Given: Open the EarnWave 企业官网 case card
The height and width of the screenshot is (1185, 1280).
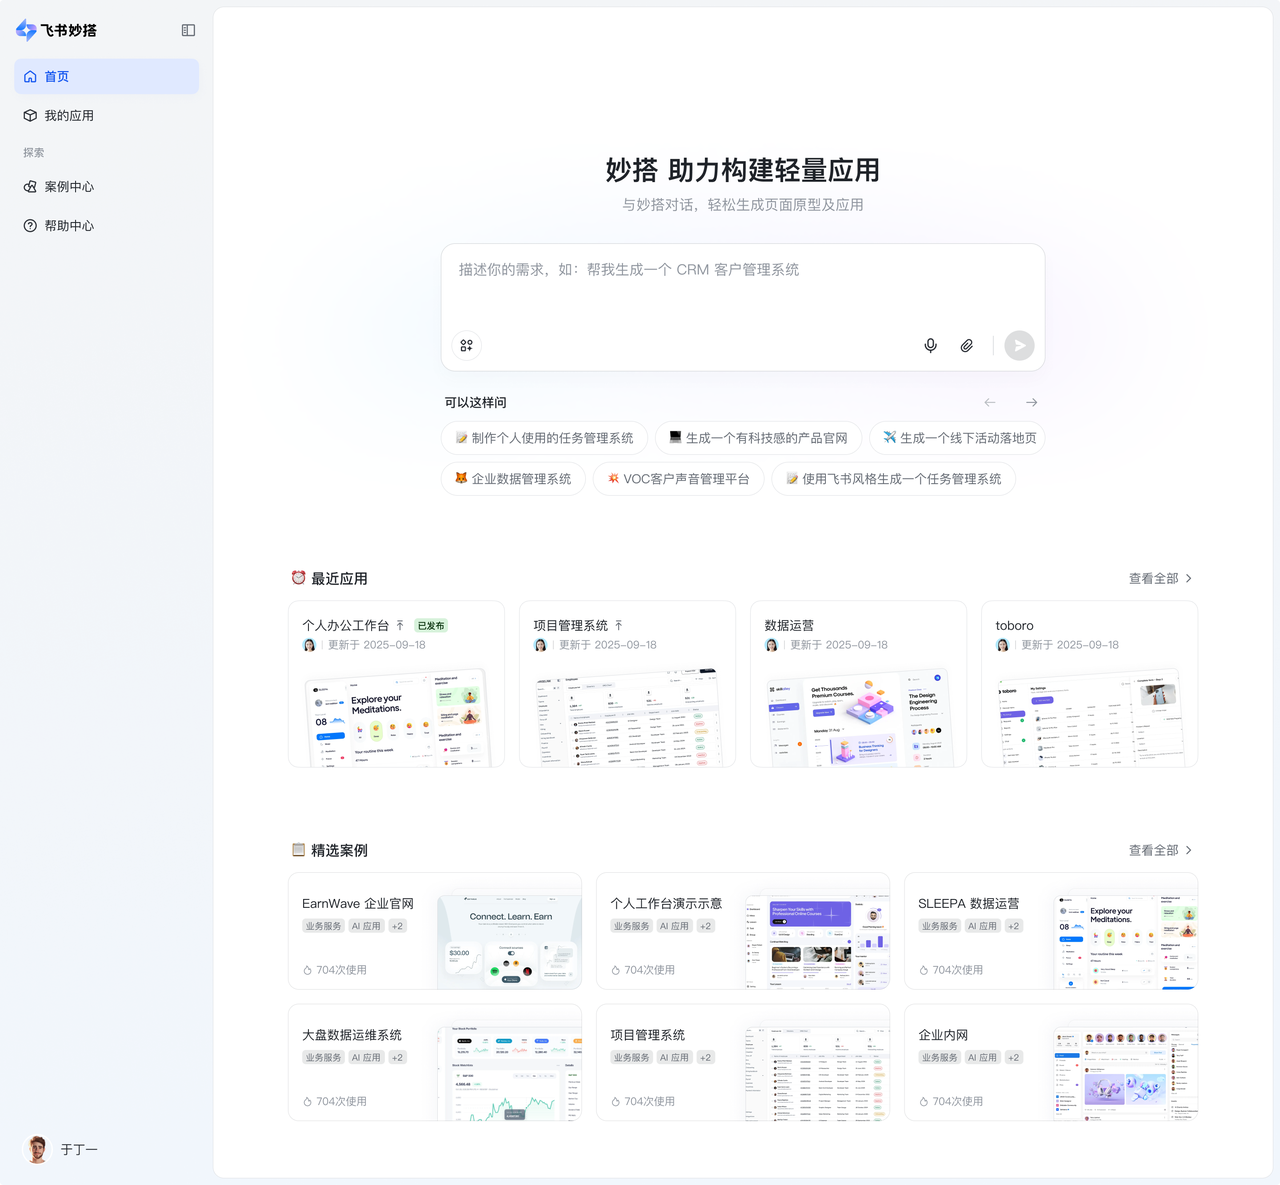Looking at the screenshot, I should point(434,931).
